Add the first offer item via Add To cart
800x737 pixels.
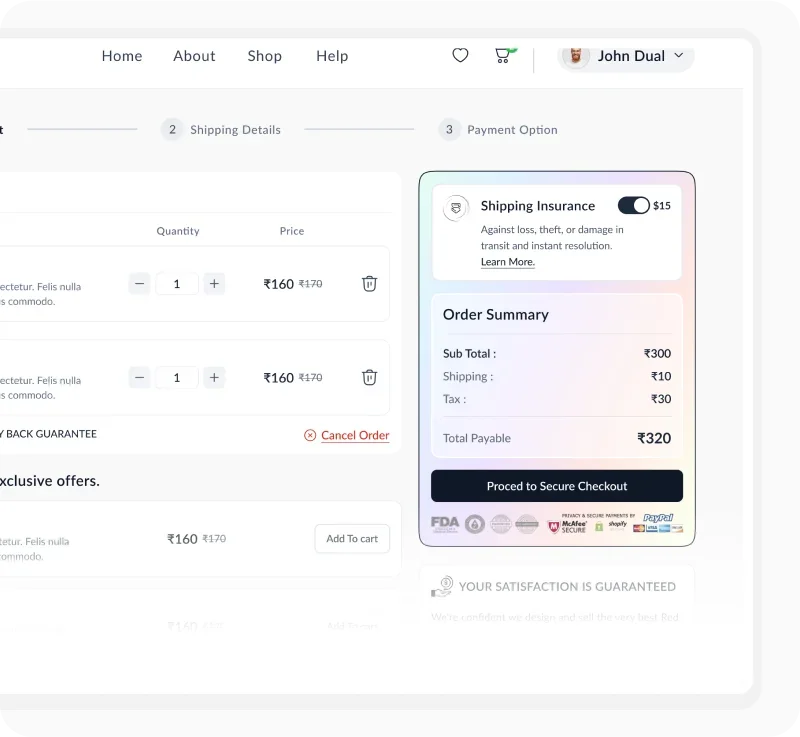pyautogui.click(x=352, y=539)
